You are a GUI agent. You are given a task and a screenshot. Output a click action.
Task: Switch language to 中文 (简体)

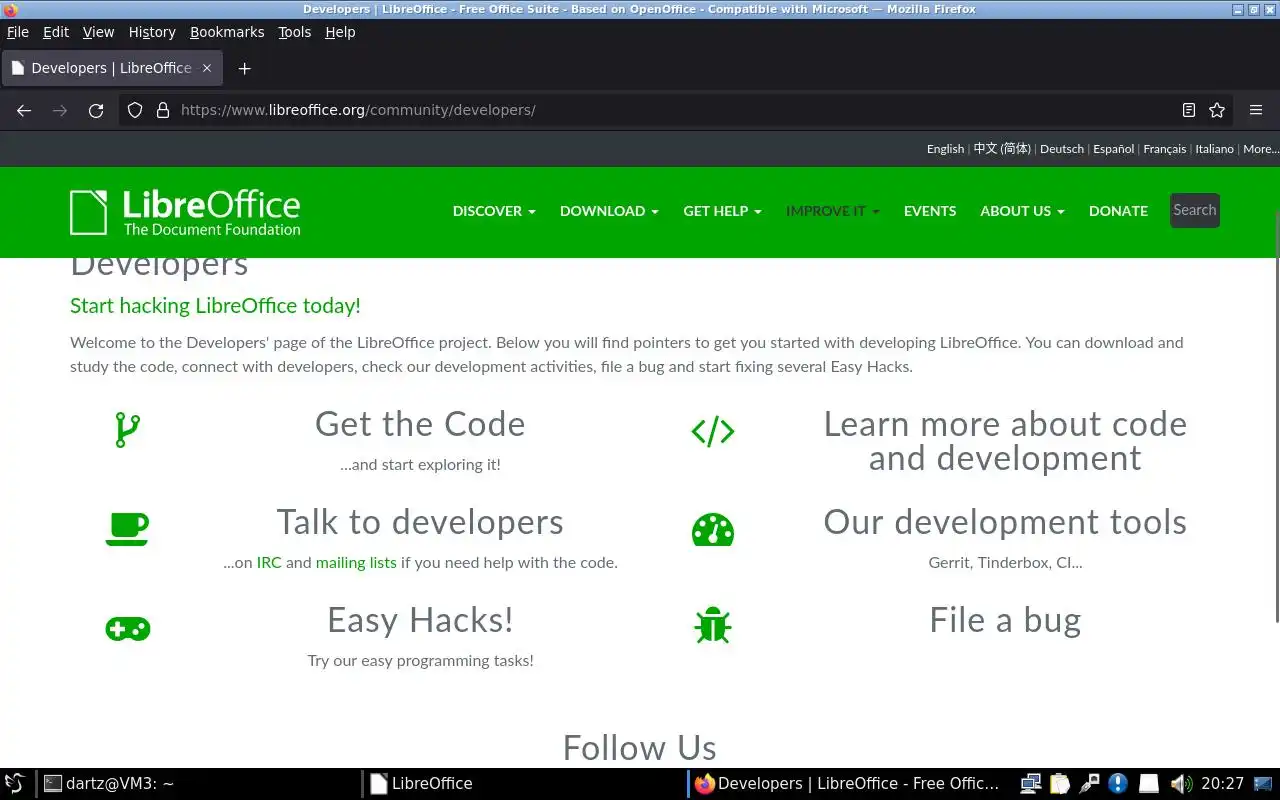pos(1002,149)
